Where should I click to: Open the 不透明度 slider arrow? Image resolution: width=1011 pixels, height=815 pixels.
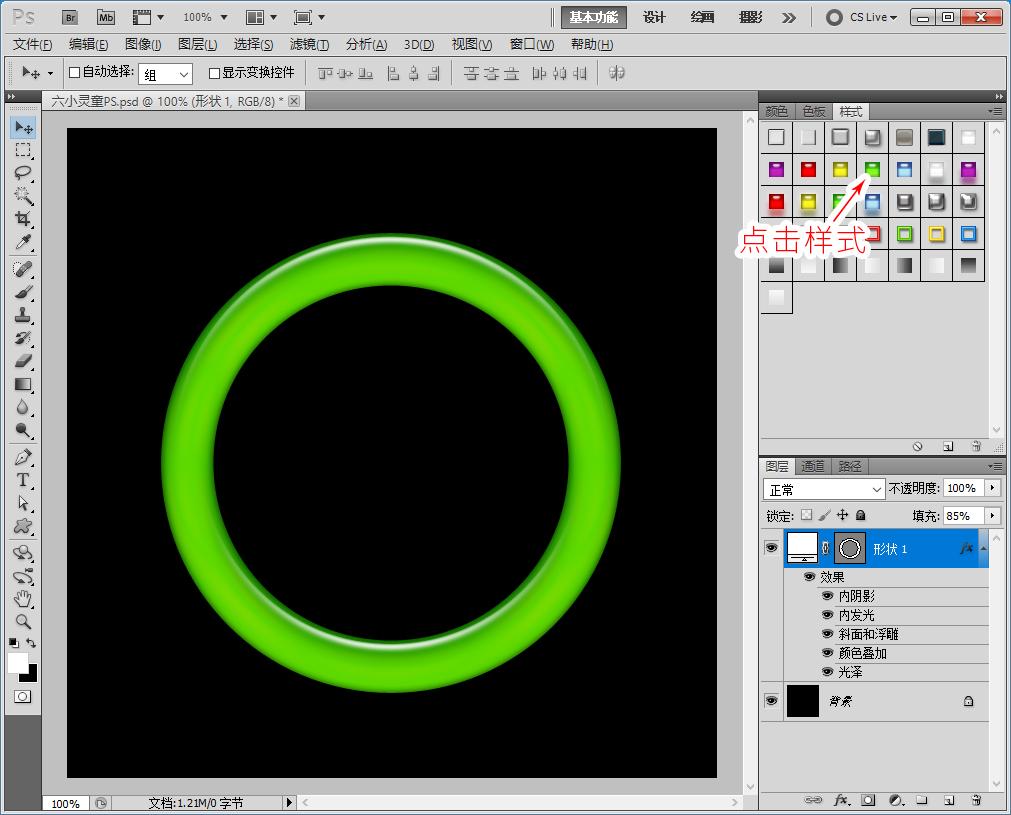992,488
